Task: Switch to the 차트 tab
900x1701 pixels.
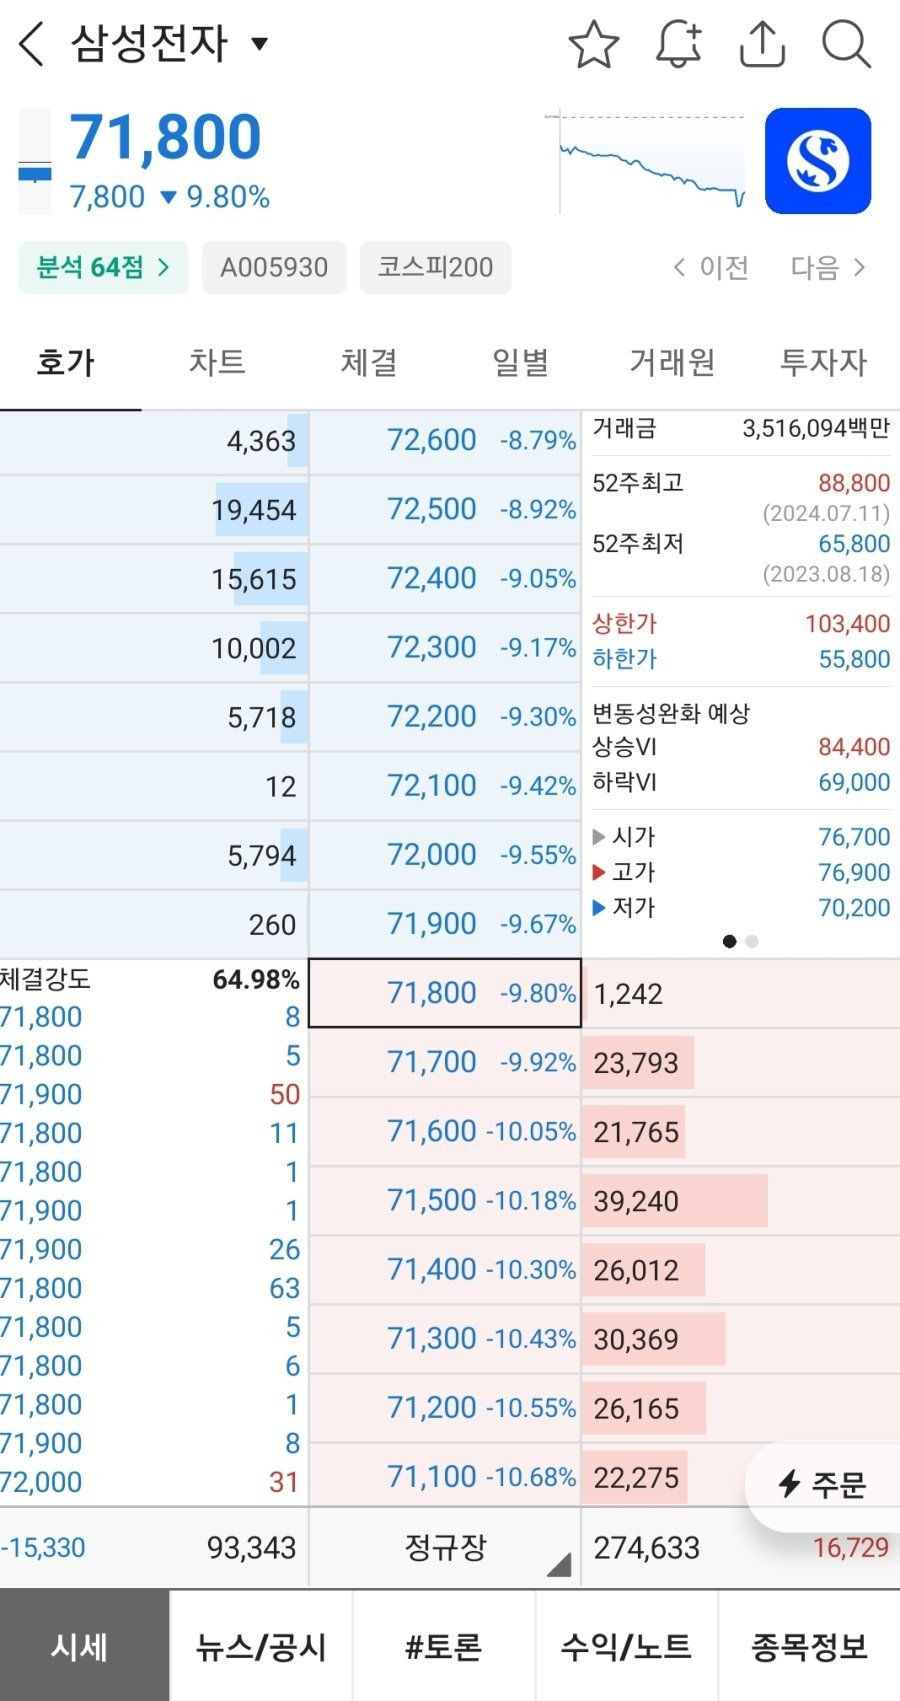Action: [x=217, y=362]
